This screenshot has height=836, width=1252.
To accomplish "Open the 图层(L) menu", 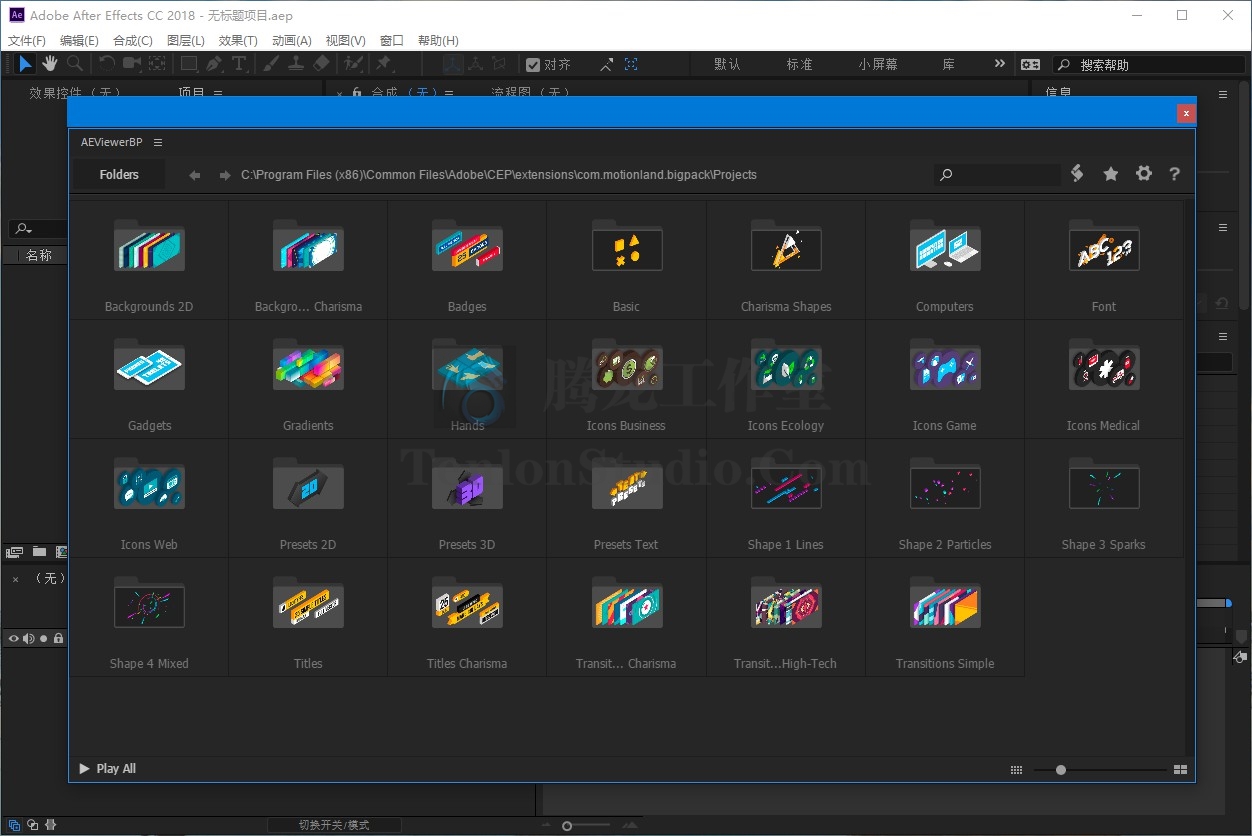I will 186,40.
